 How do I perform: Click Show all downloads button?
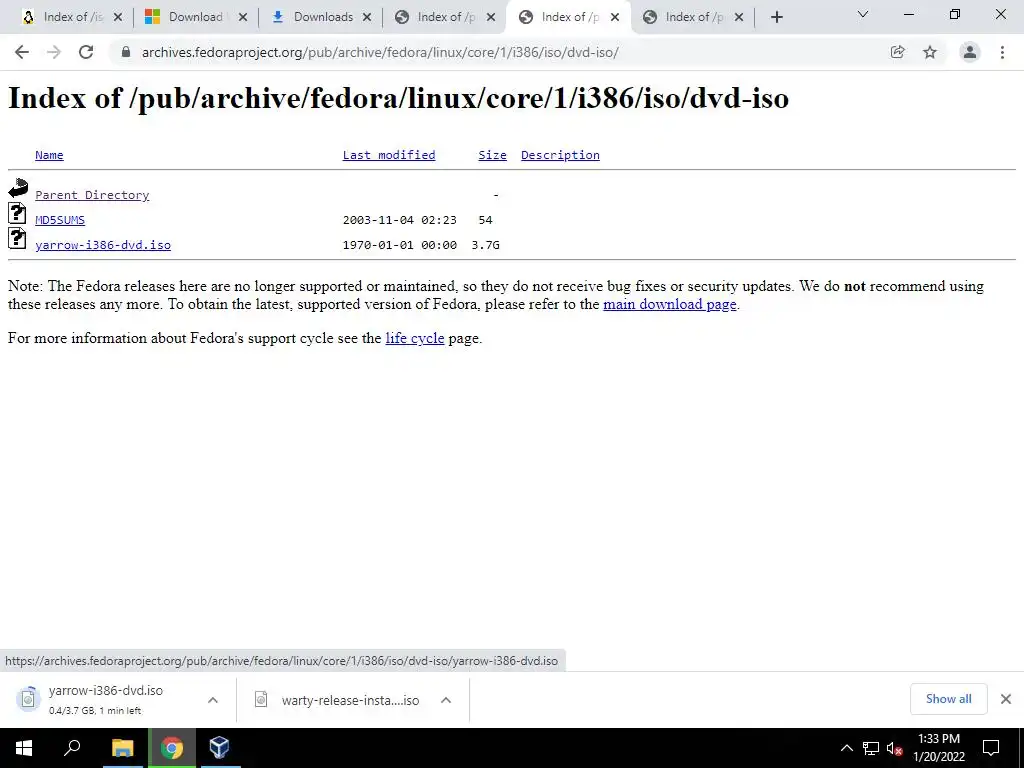click(948, 699)
